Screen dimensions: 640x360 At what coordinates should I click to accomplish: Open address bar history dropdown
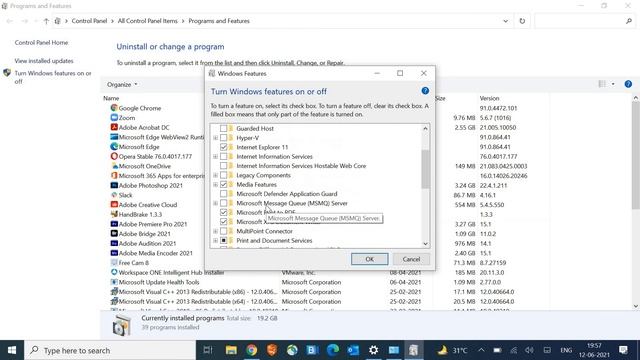(505, 21)
